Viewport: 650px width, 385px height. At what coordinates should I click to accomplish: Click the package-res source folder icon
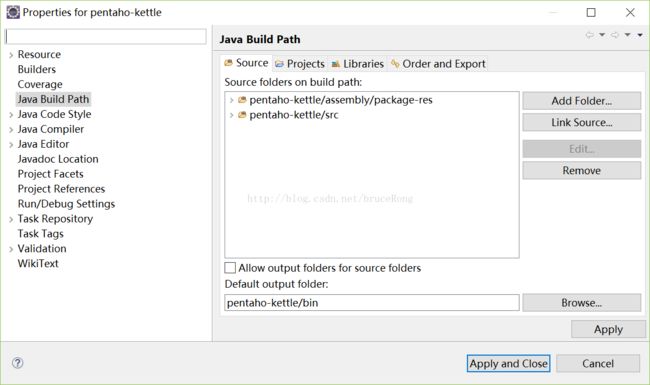point(242,100)
